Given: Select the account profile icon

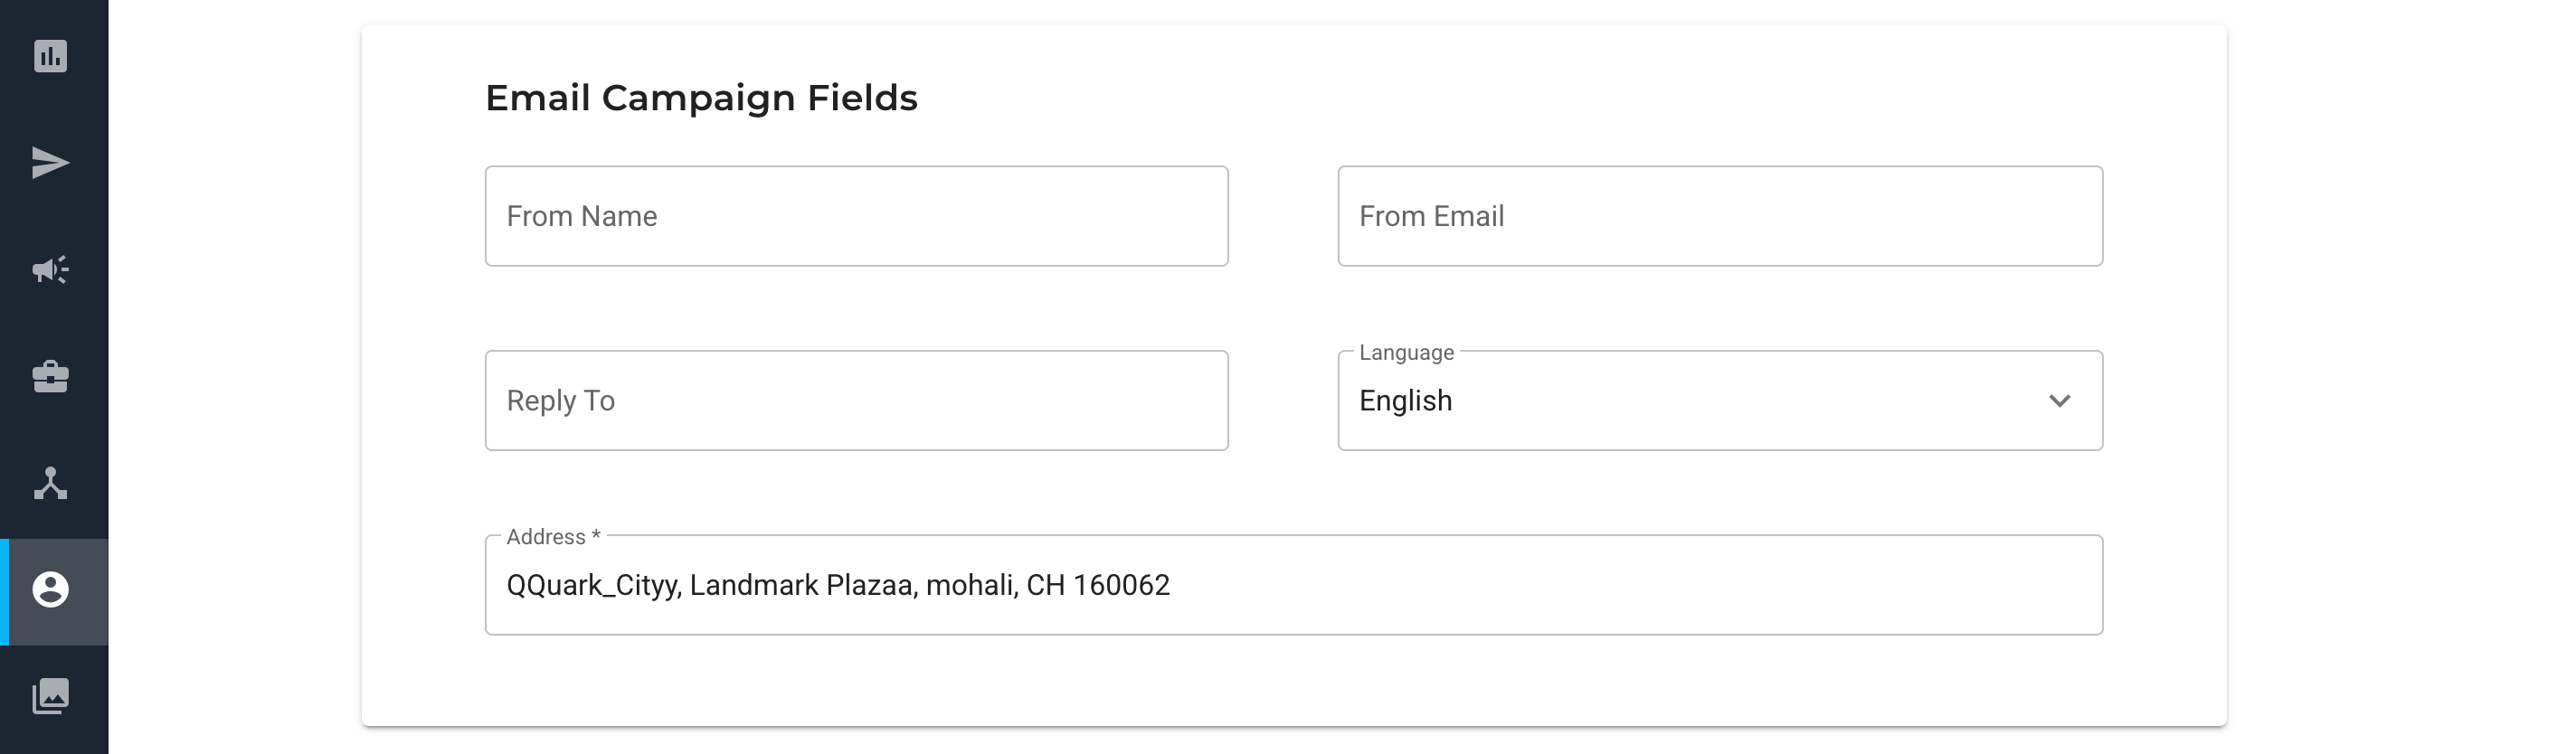Looking at the screenshot, I should (x=50, y=590).
